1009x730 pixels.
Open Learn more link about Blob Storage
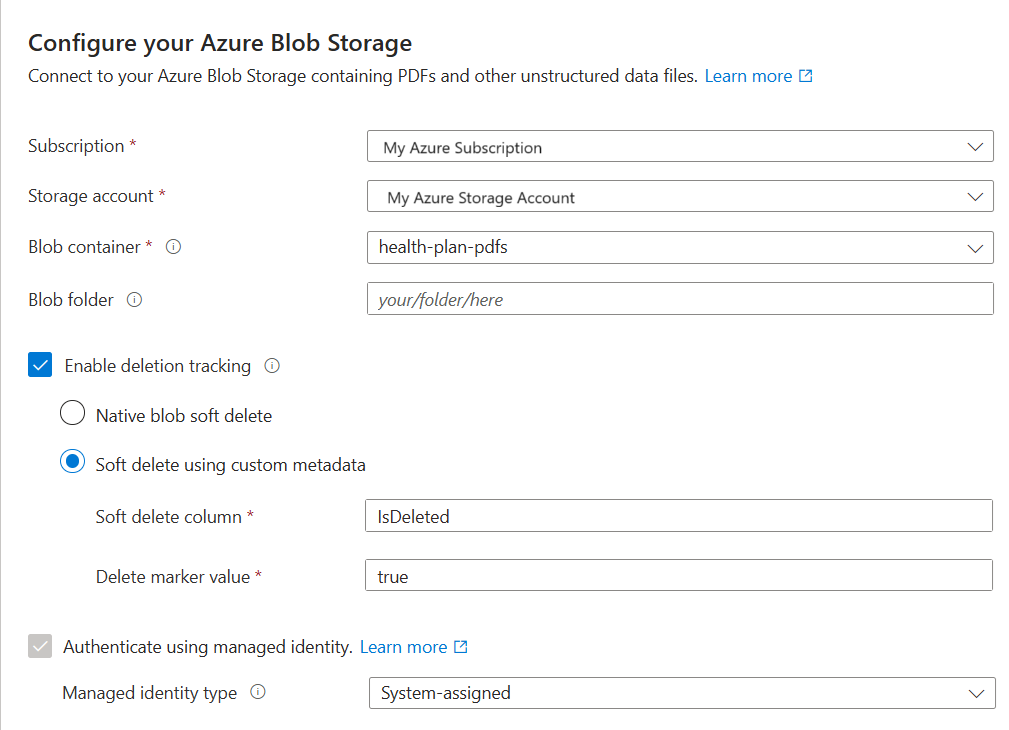pyautogui.click(x=748, y=76)
